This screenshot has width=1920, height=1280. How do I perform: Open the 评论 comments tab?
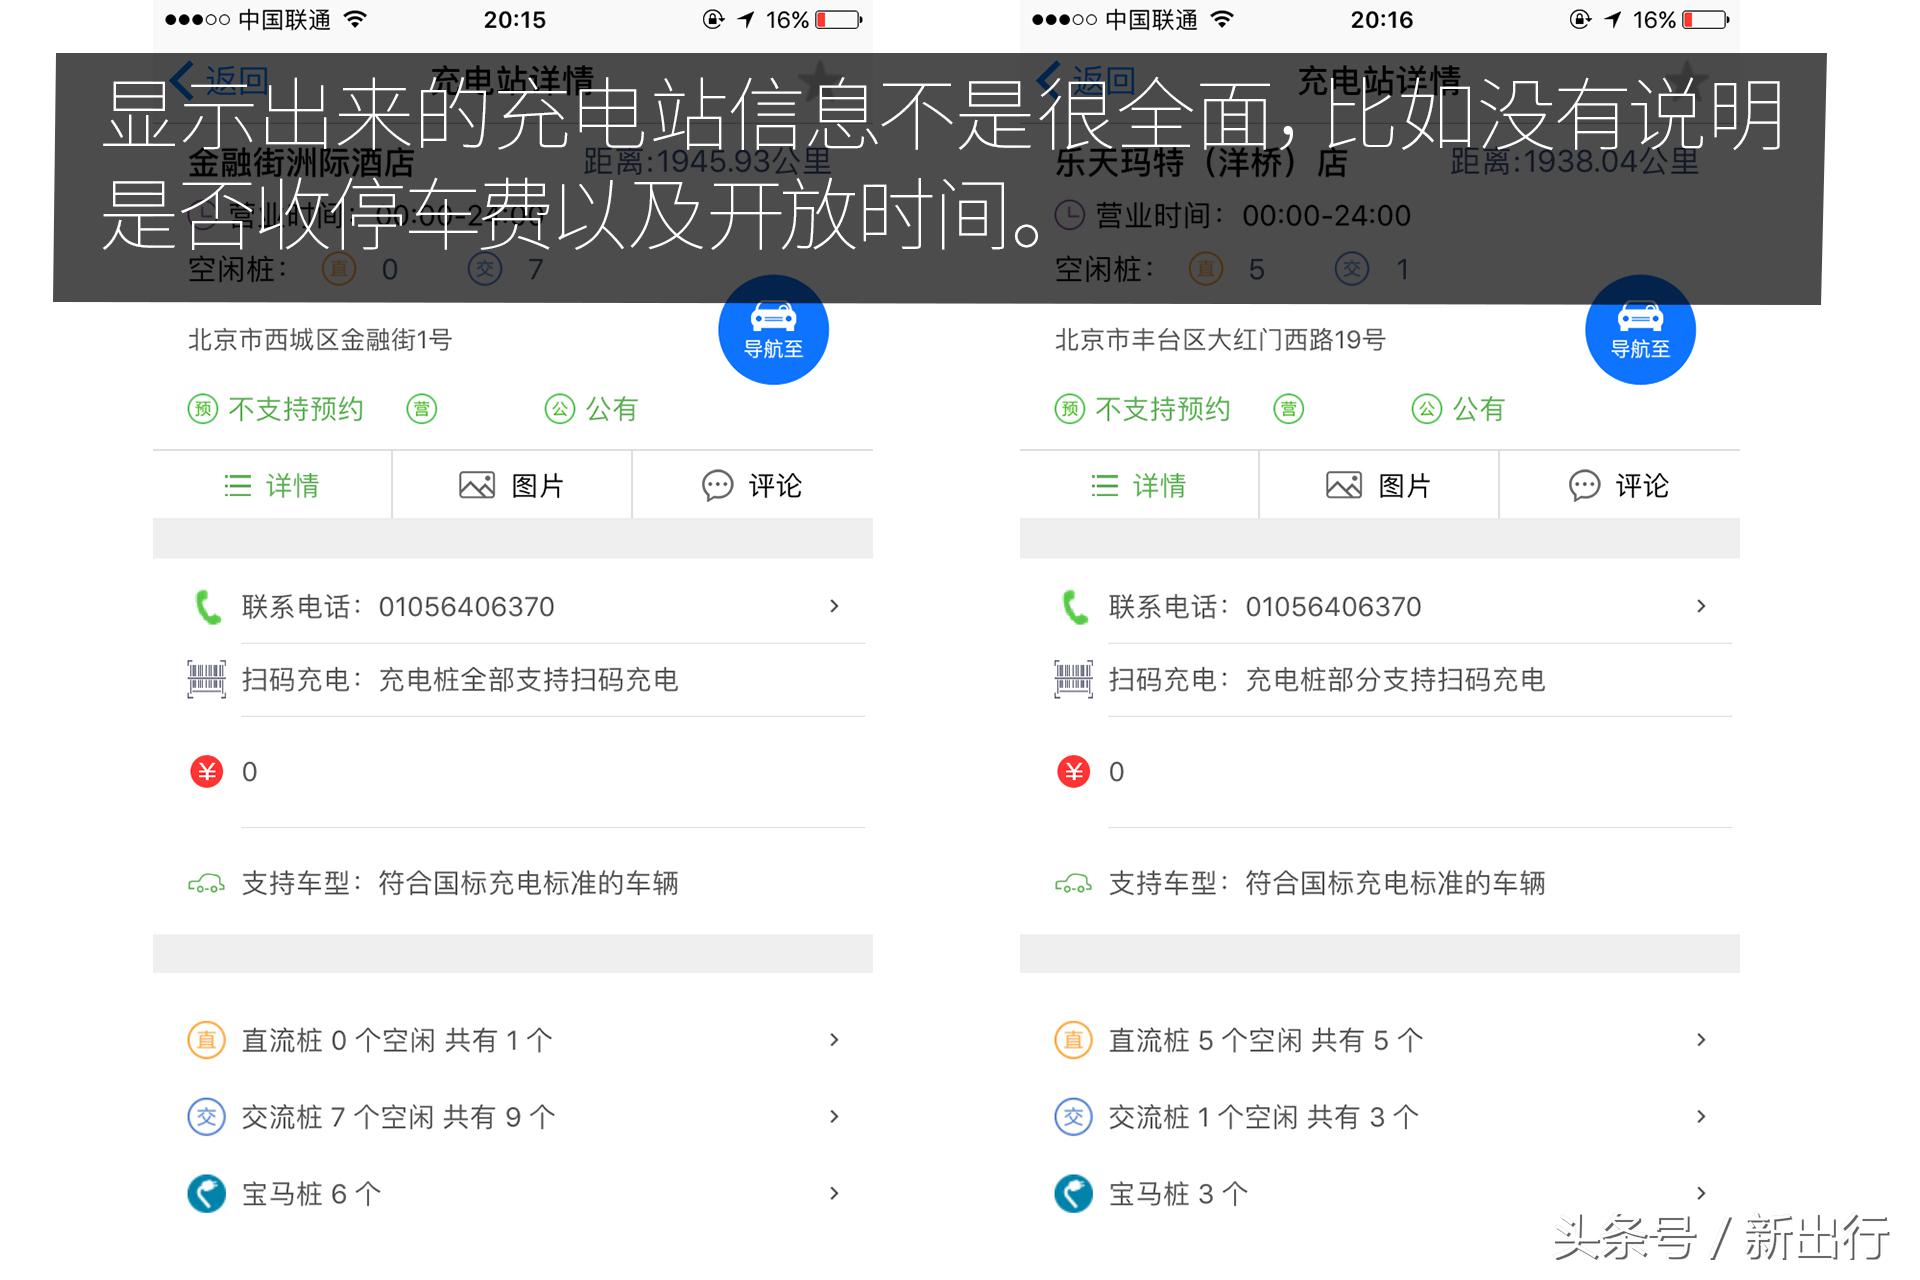click(x=753, y=485)
